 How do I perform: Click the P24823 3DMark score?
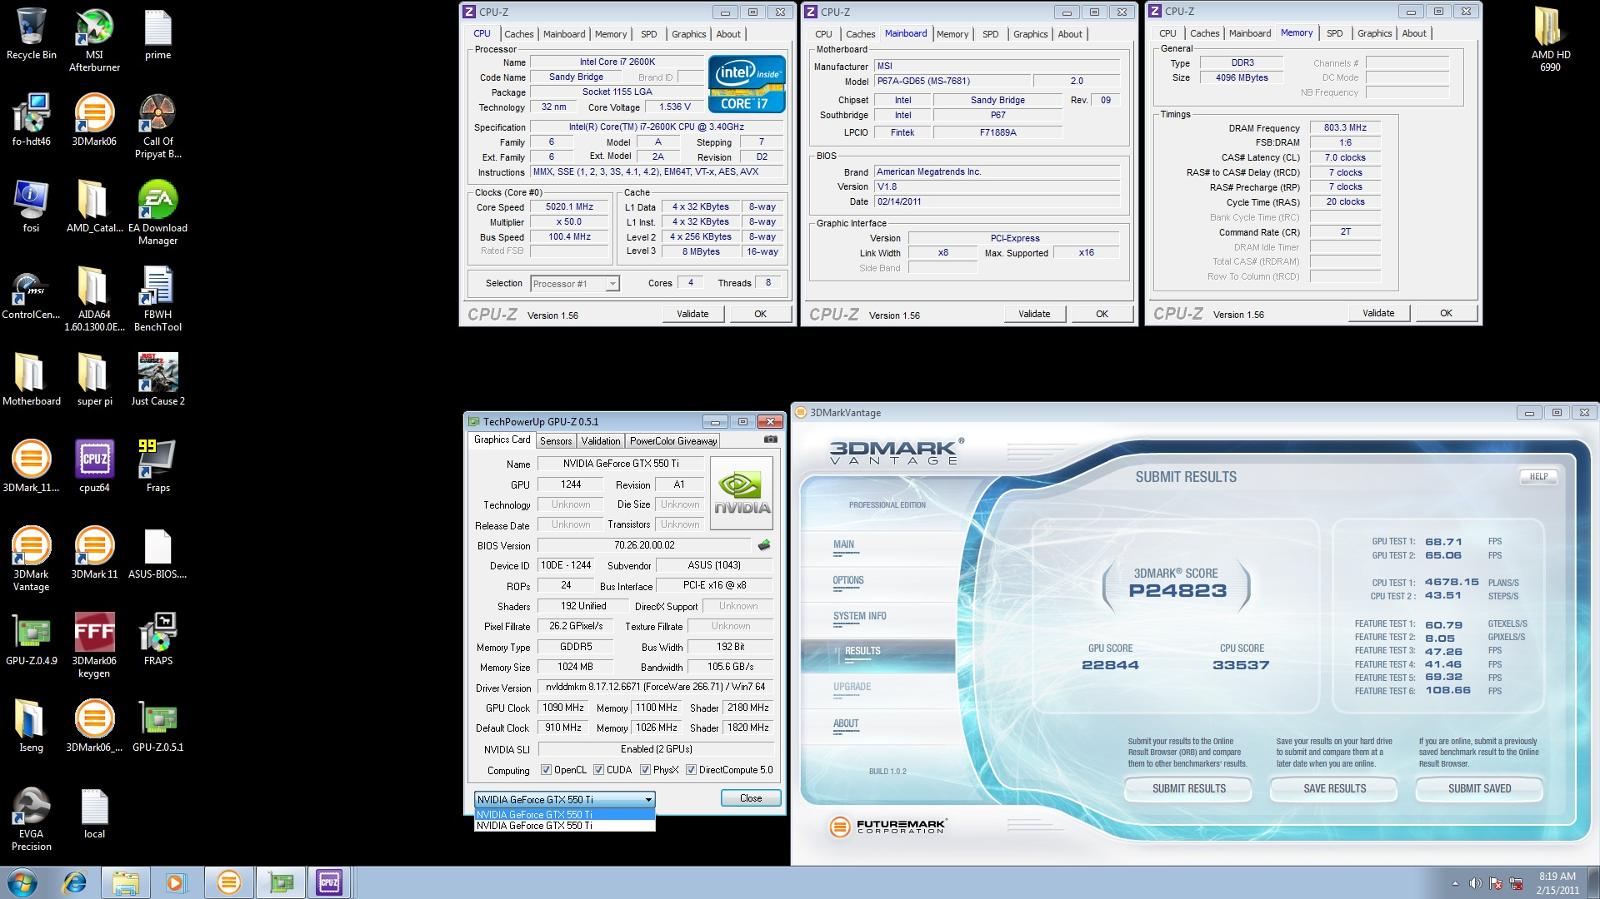1177,591
